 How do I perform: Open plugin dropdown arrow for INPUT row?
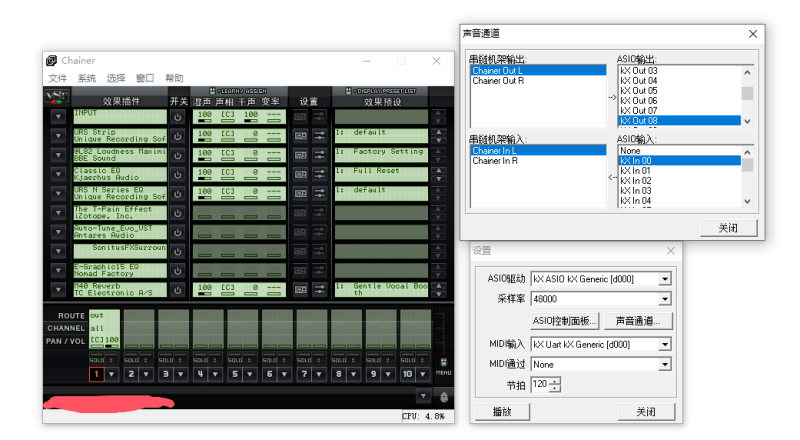59,117
